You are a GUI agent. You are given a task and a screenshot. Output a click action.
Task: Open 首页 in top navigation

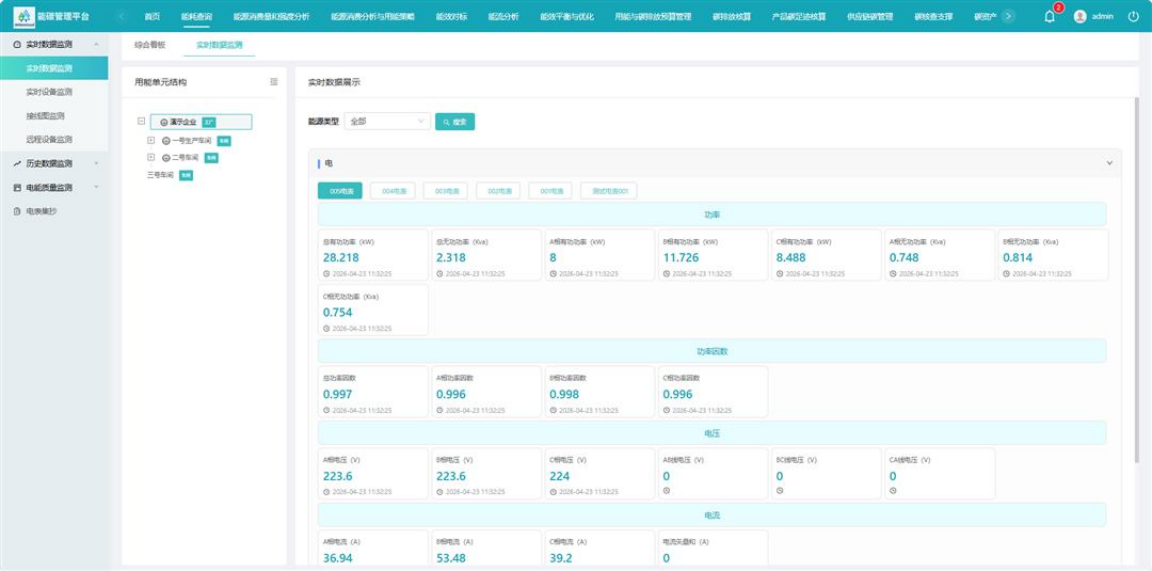tap(152, 16)
